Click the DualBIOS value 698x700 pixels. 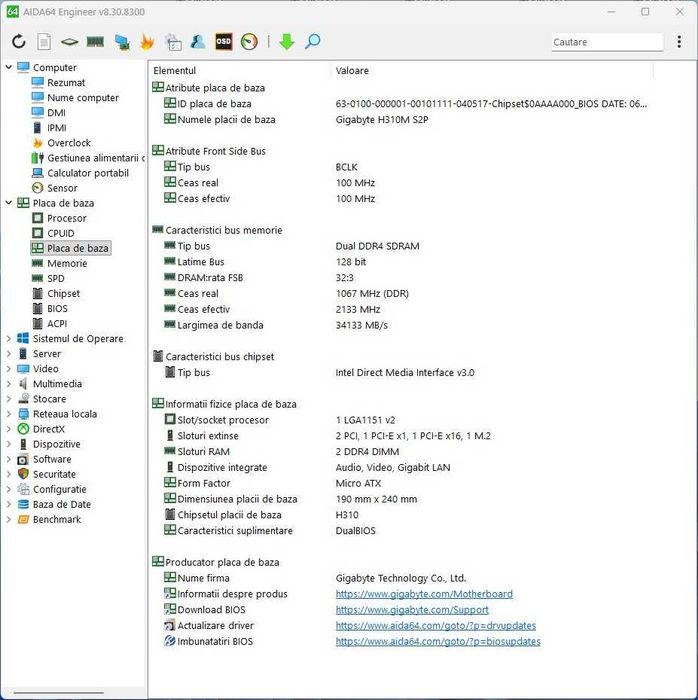355,531
